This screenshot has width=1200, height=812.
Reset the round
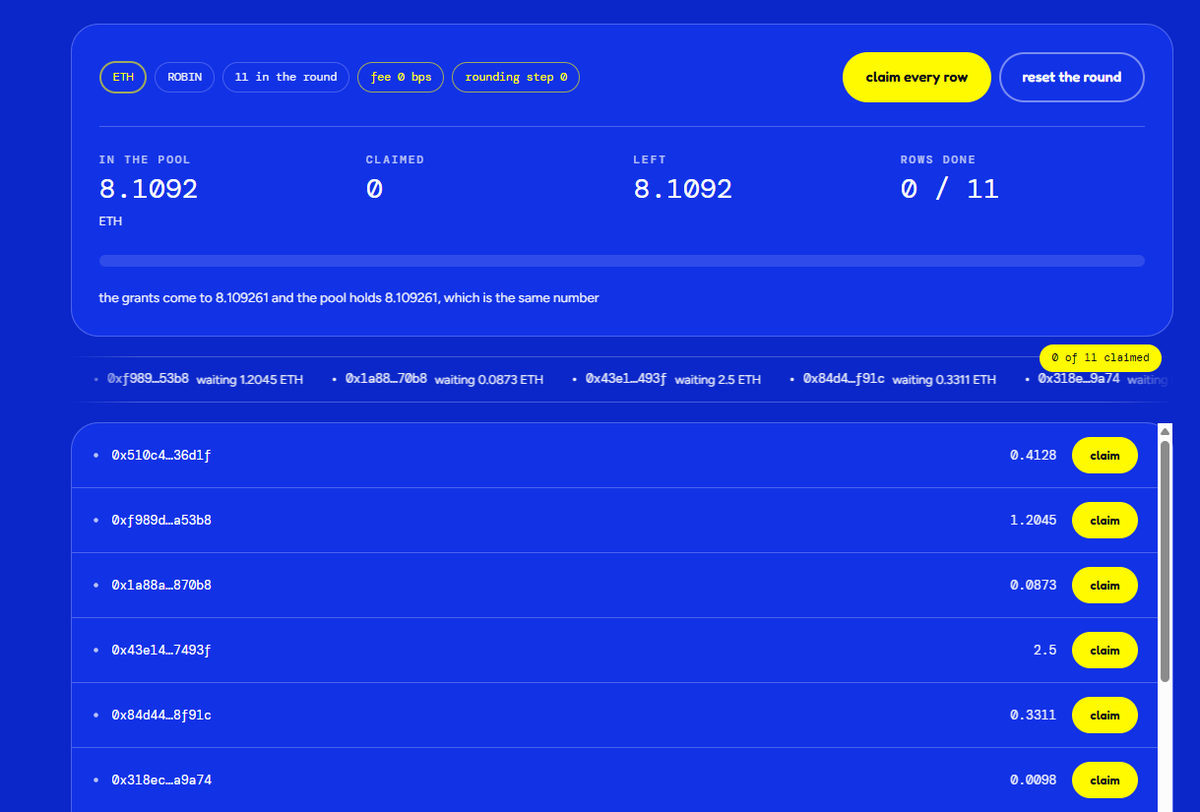[1072, 77]
